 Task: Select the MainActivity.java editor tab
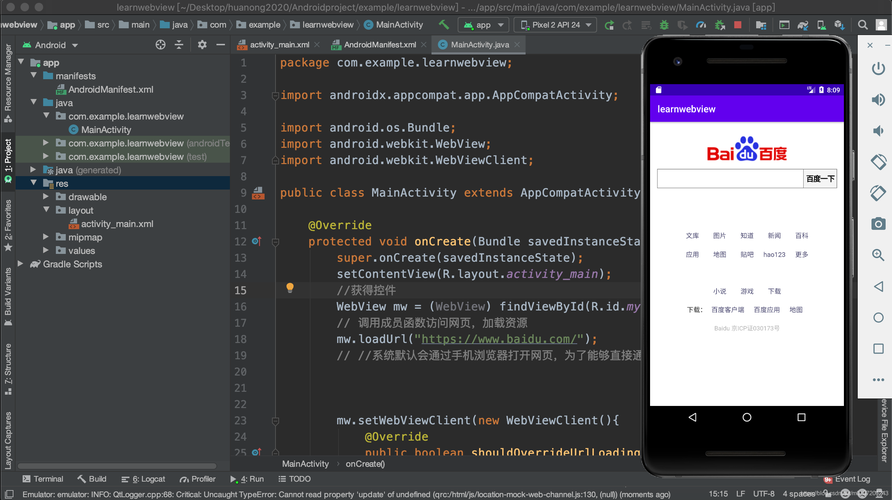tap(479, 44)
